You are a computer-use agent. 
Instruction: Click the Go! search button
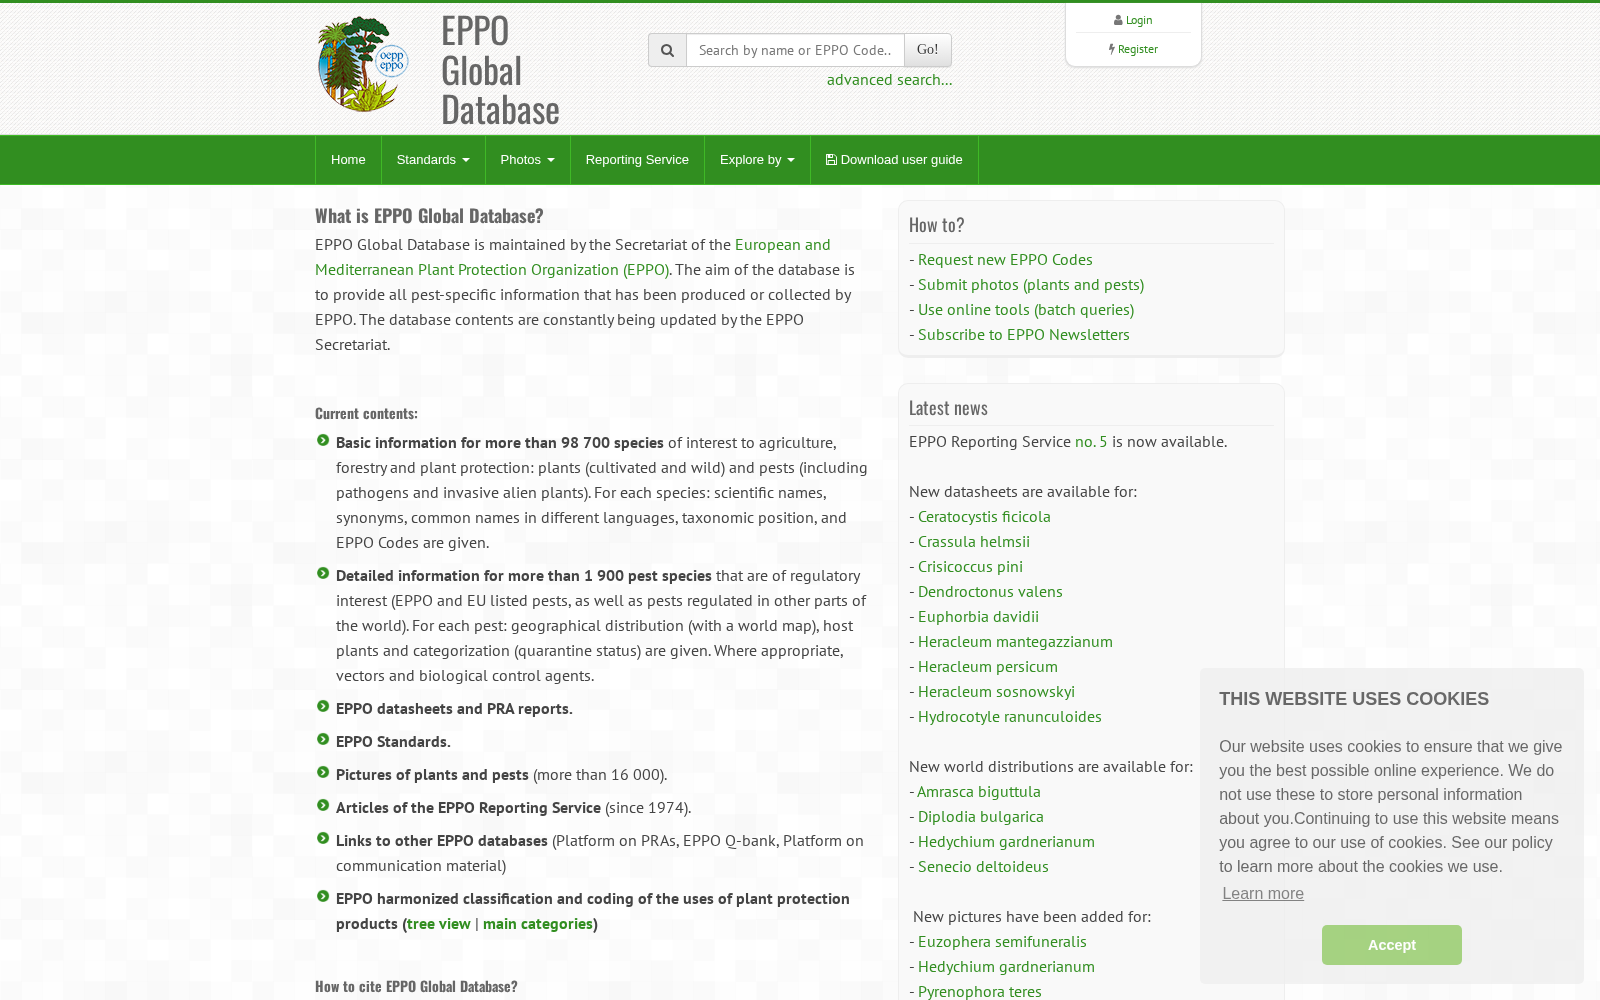pyautogui.click(x=928, y=50)
